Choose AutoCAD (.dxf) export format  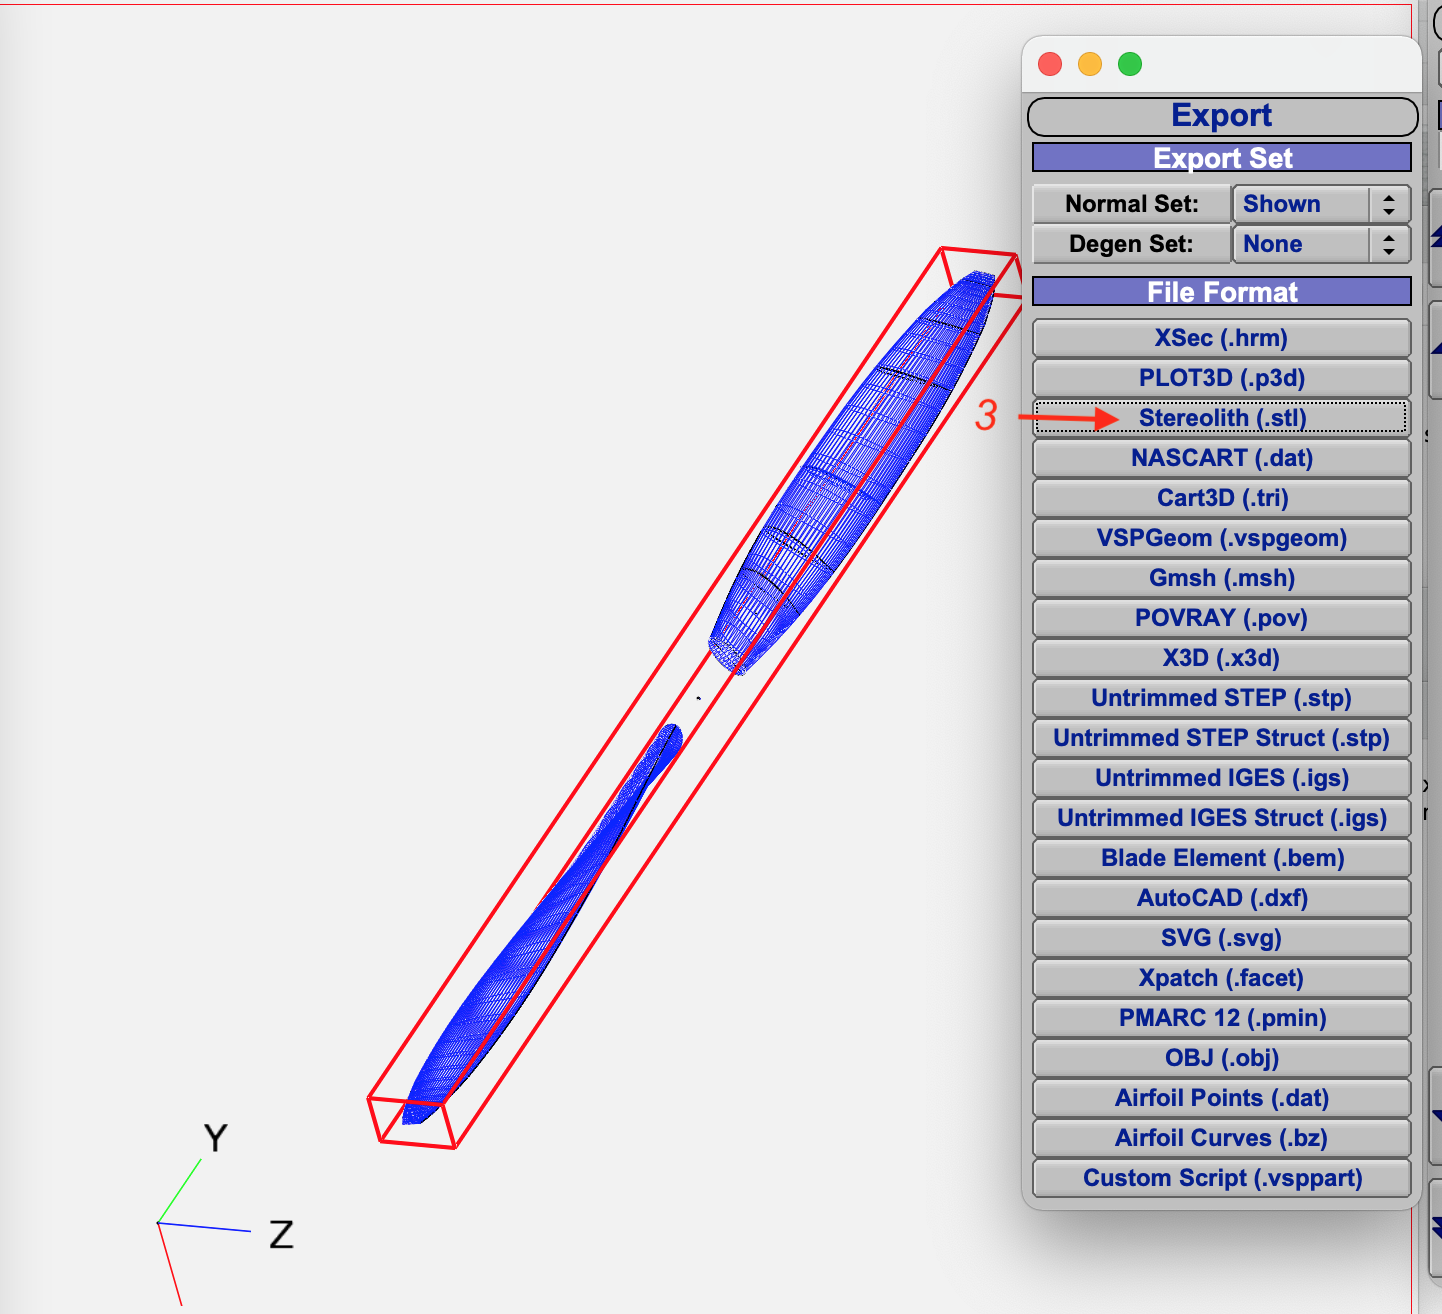coord(1221,898)
